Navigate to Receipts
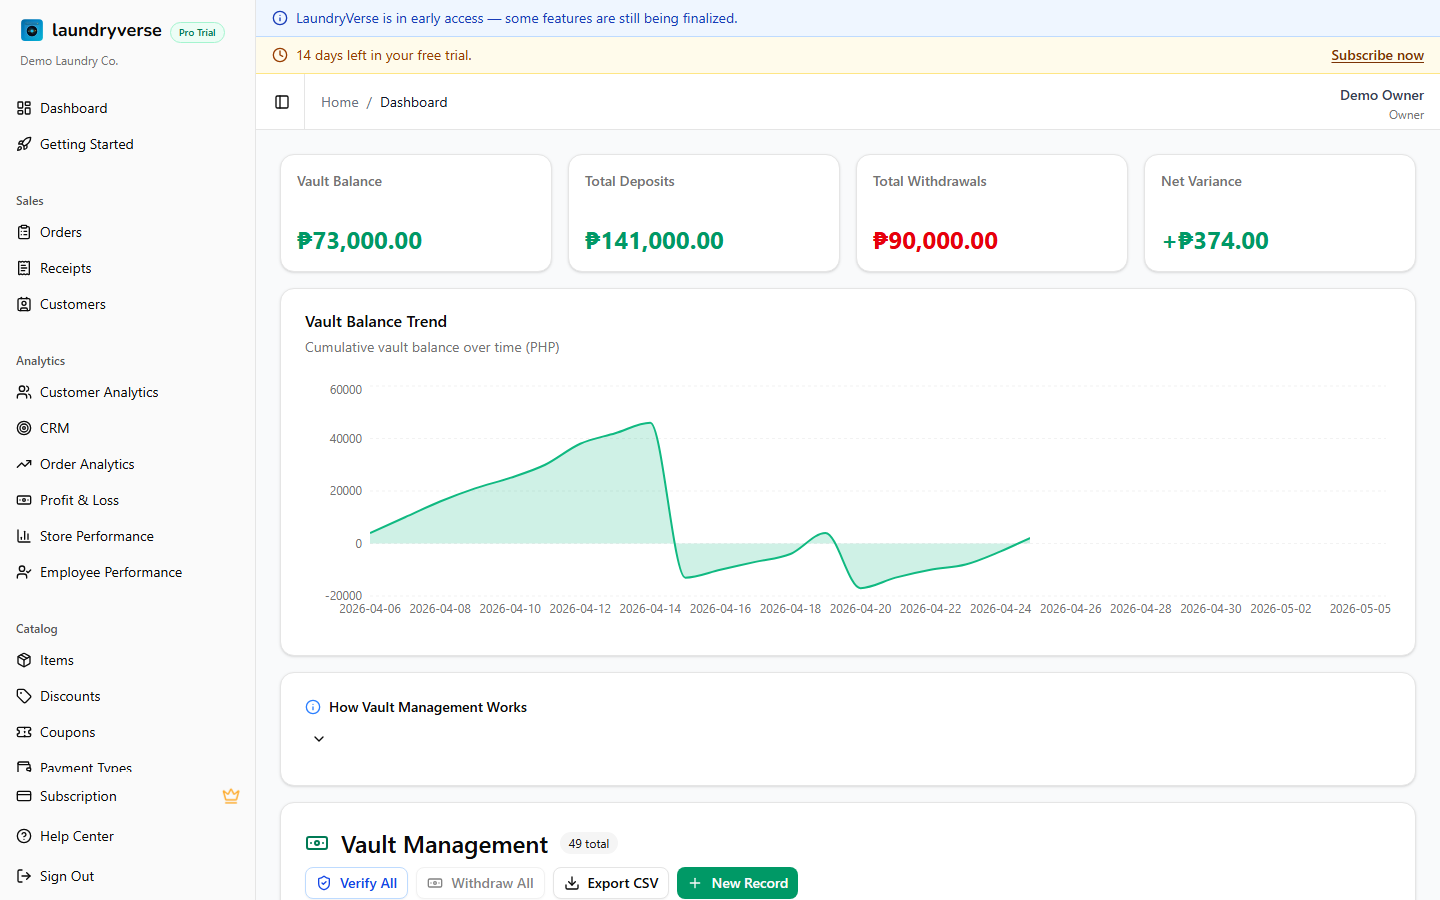Viewport: 1440px width, 900px height. (x=128, y=268)
